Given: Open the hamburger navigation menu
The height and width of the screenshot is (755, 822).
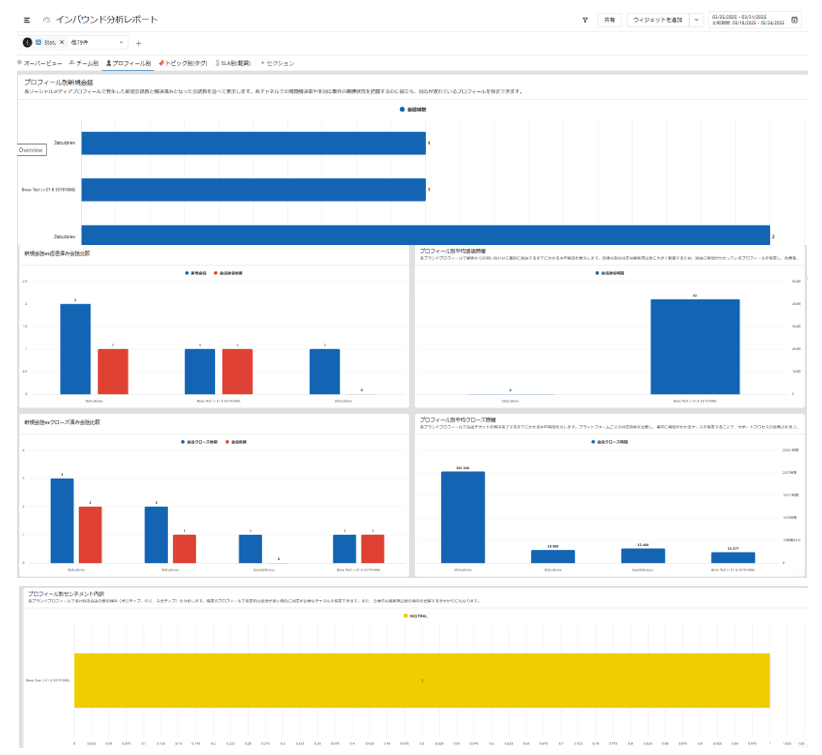Looking at the screenshot, I should 26,20.
